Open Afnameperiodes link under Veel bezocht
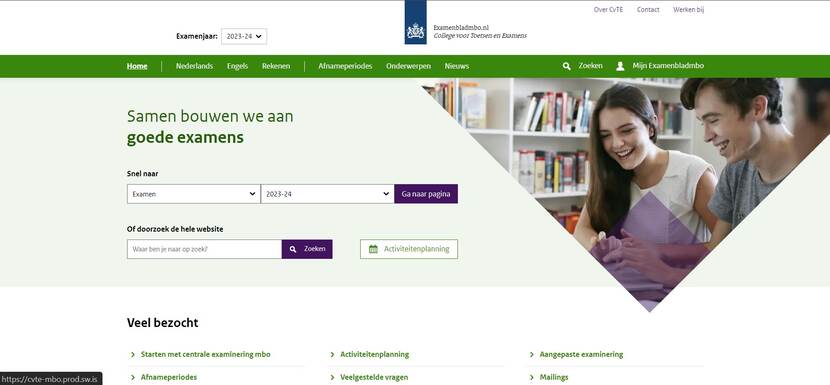This screenshot has height=385, width=830. (169, 378)
